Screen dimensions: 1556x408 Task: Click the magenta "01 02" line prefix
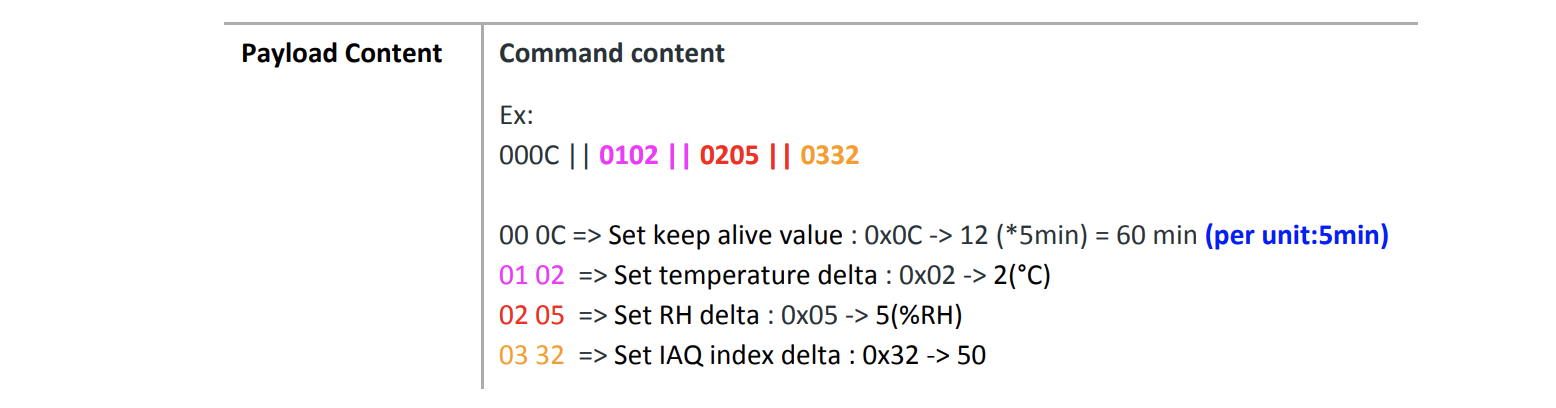531,276
